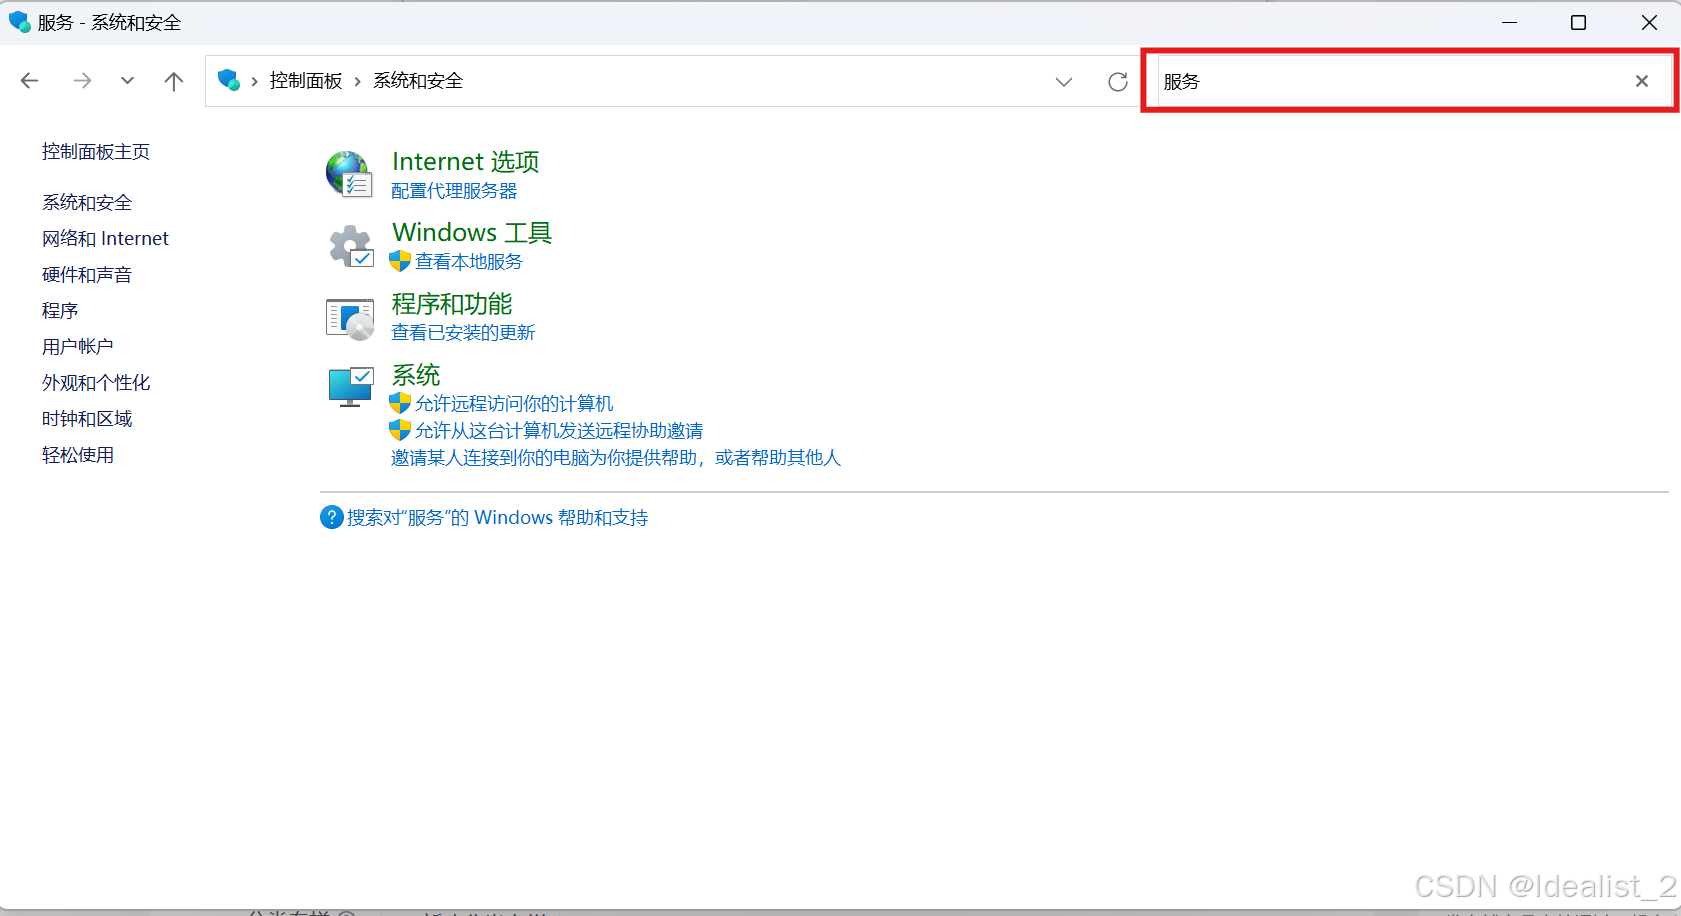Open 网络和 Internet in the sidebar

[x=105, y=239]
